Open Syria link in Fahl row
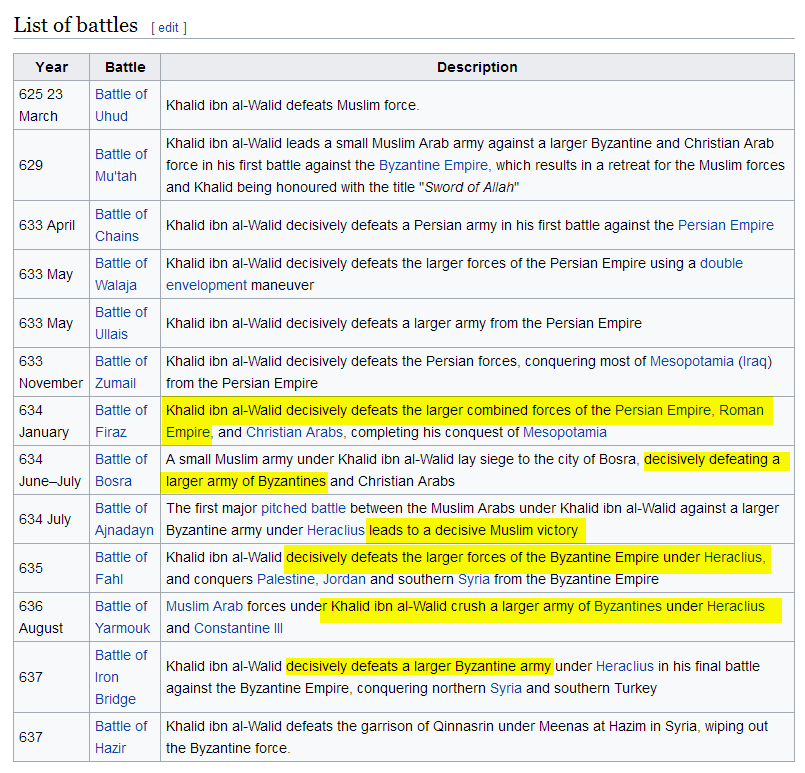805x773 pixels. click(x=473, y=579)
